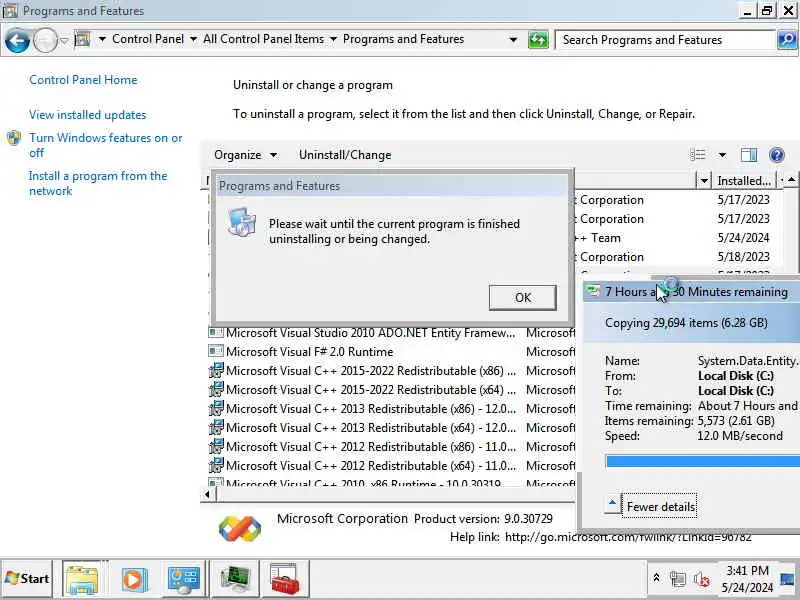This screenshot has width=800, height=600.
Task: Refresh the Programs and Features list
Action: [x=538, y=40]
